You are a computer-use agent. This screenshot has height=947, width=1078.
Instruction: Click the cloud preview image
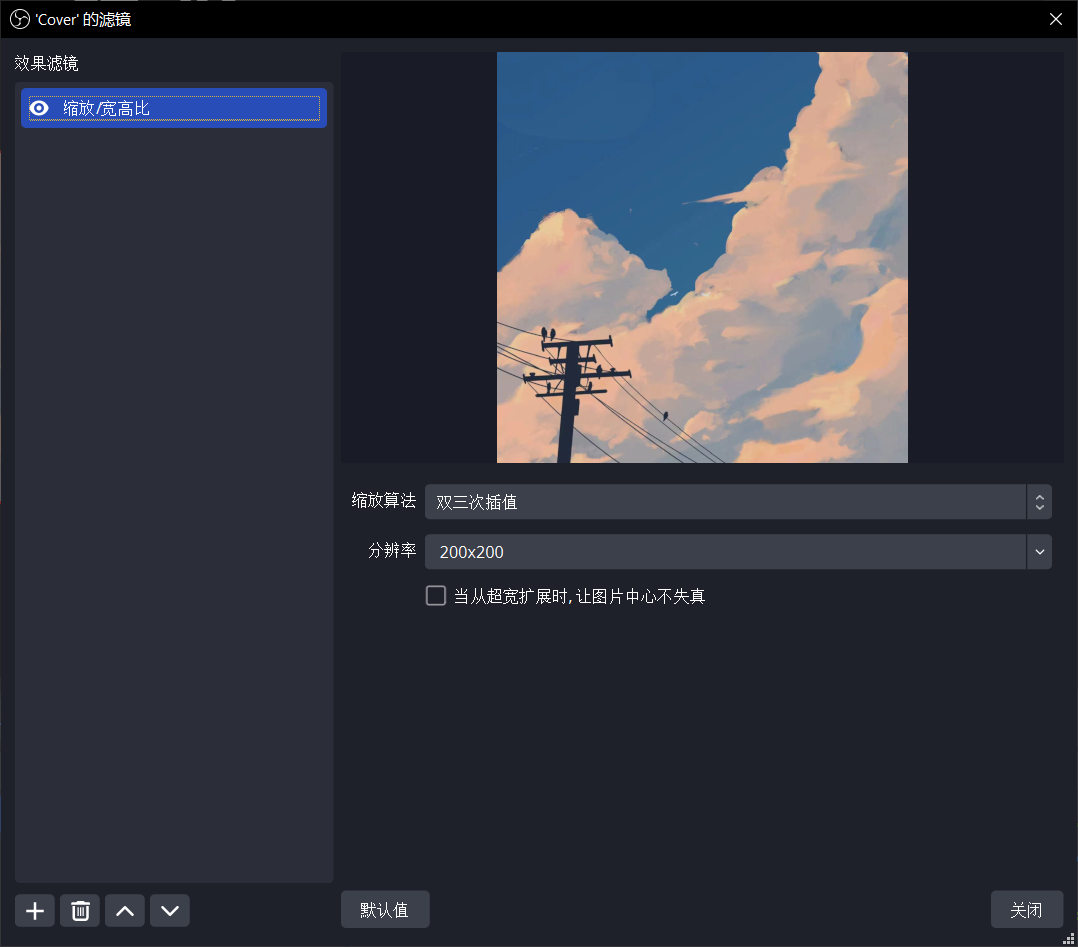[702, 257]
